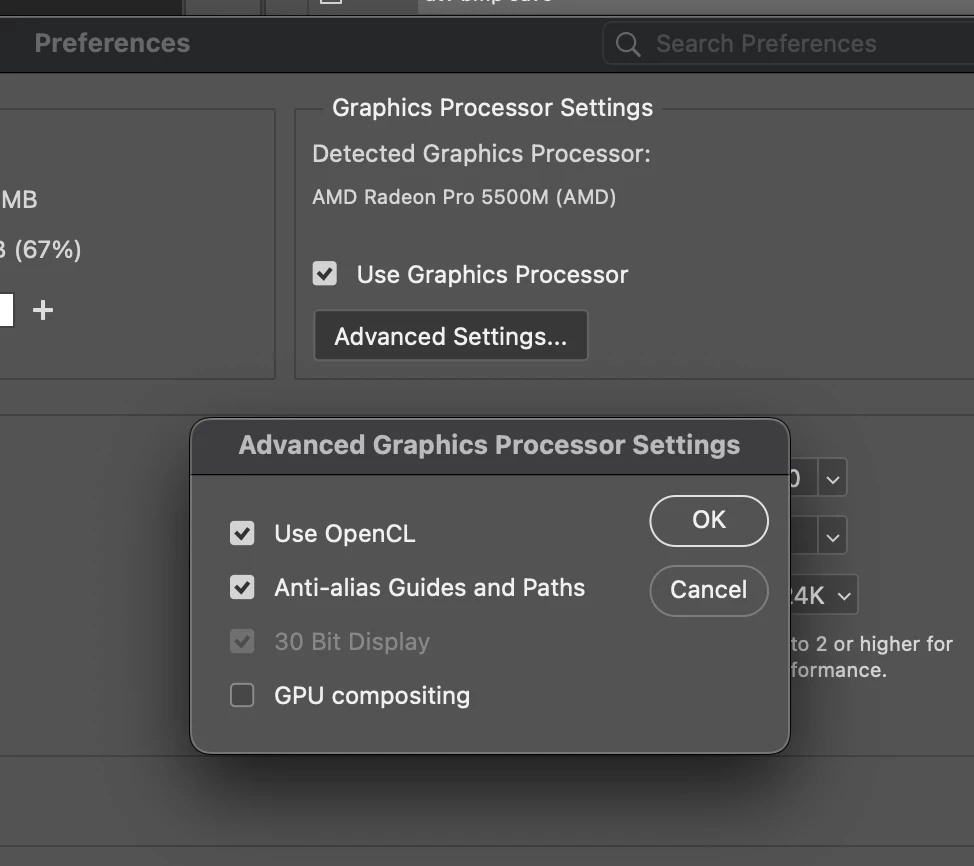974x866 pixels.
Task: Toggle Anti-alias Guides and Paths checkbox
Action: pos(242,587)
